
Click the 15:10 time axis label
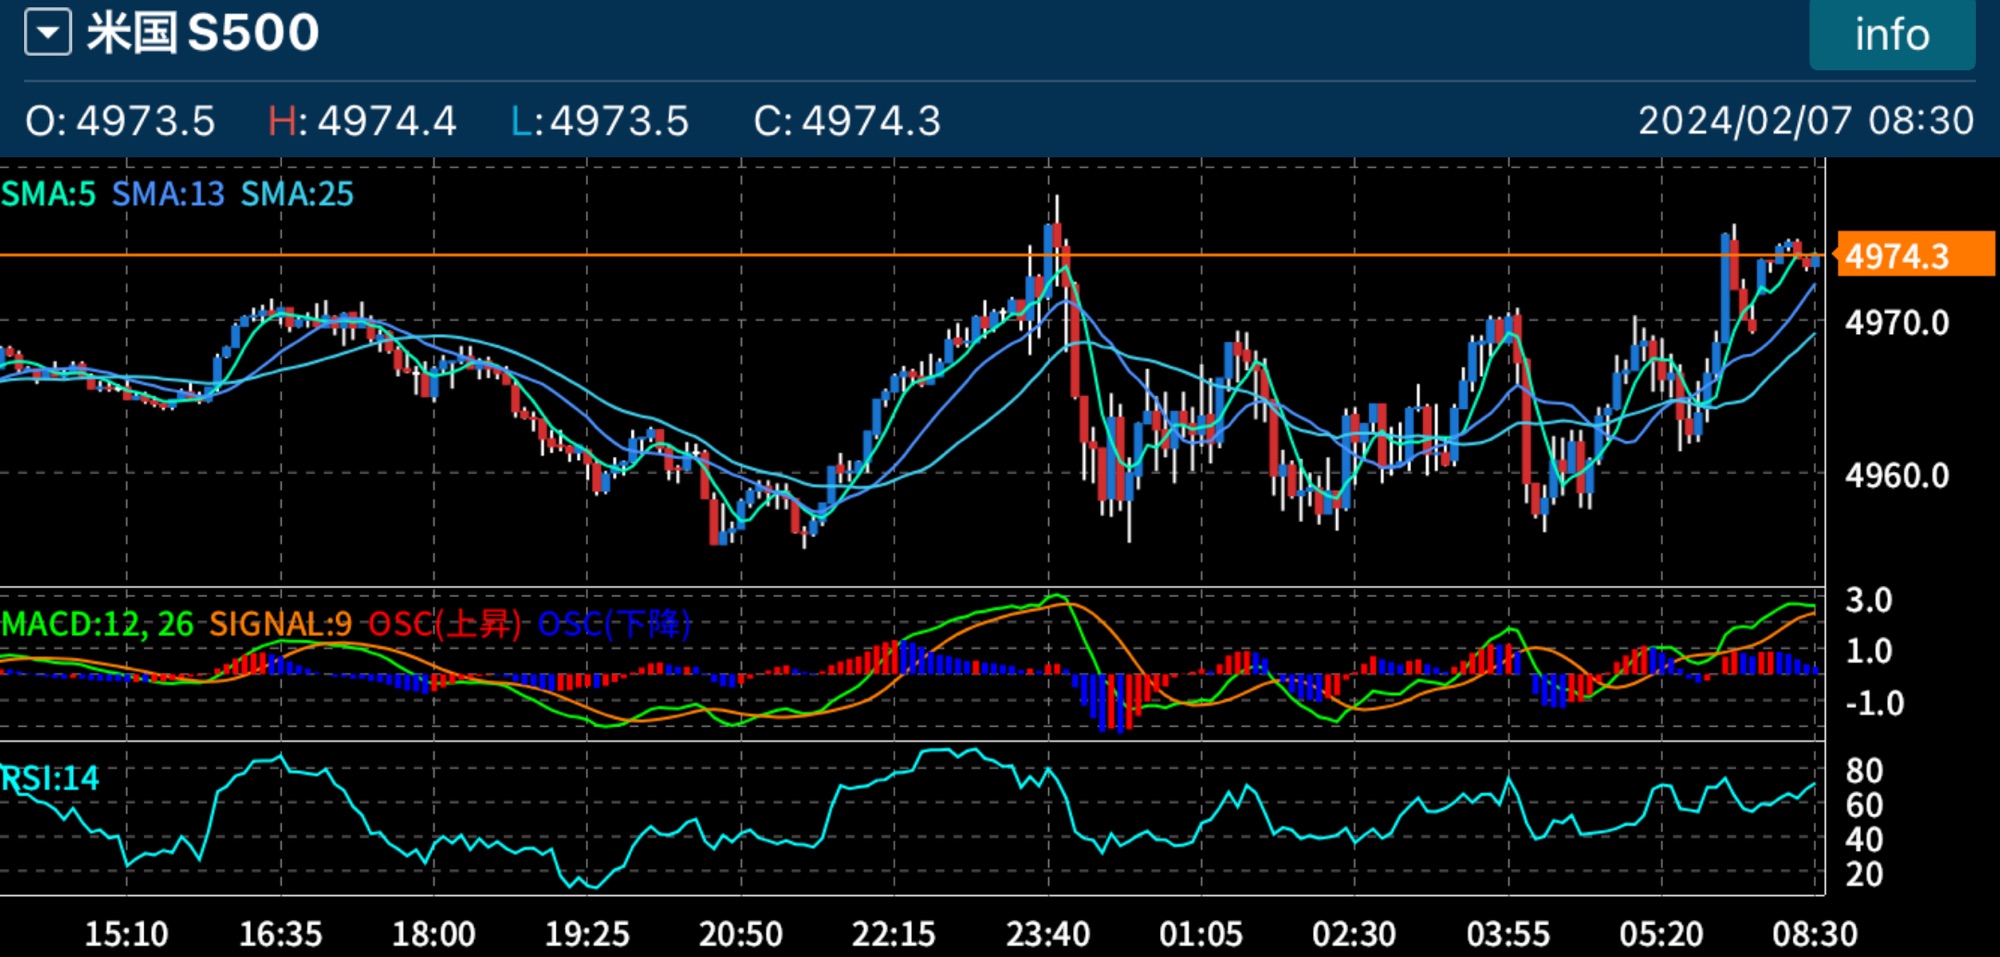[126, 934]
